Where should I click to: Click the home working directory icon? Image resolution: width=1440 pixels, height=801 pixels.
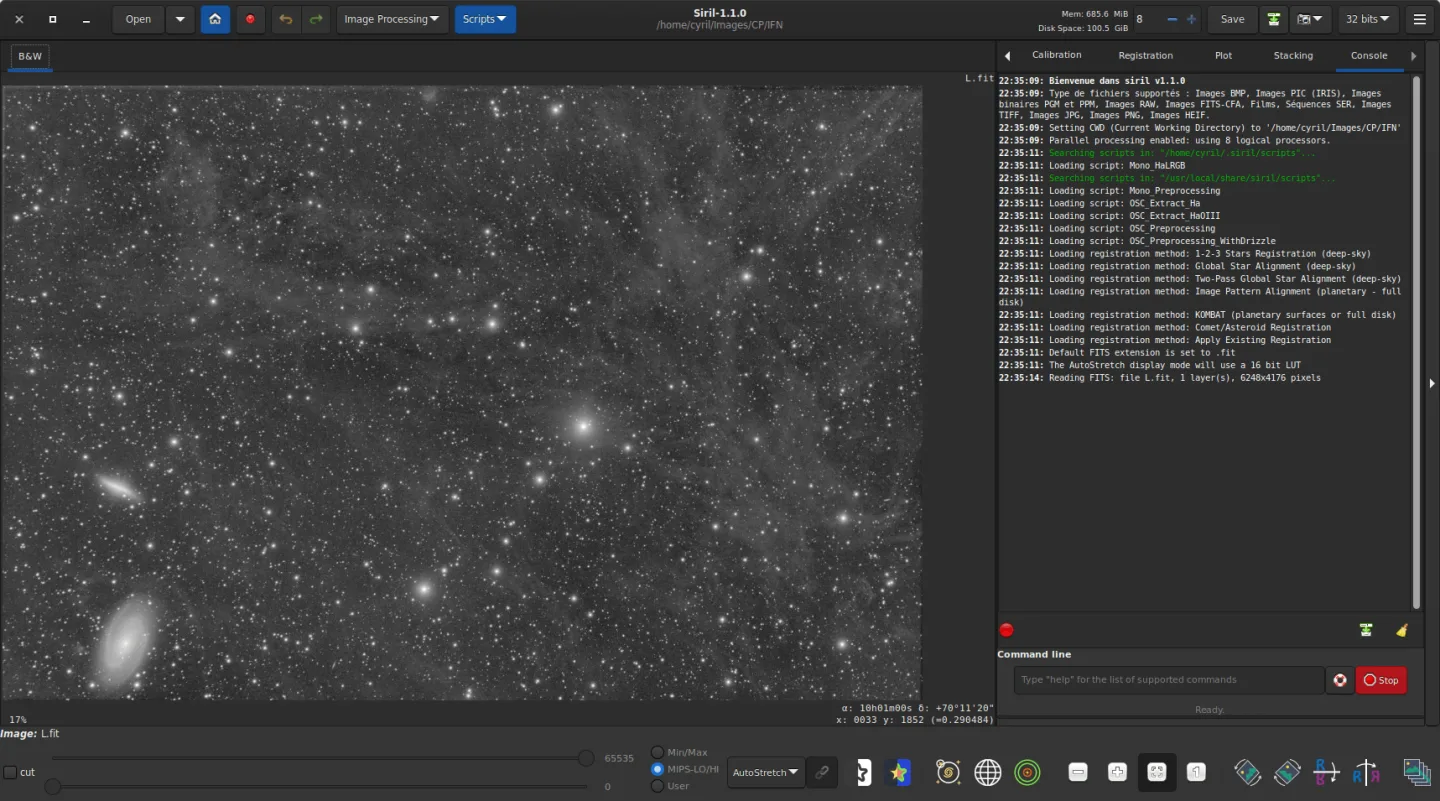215,19
